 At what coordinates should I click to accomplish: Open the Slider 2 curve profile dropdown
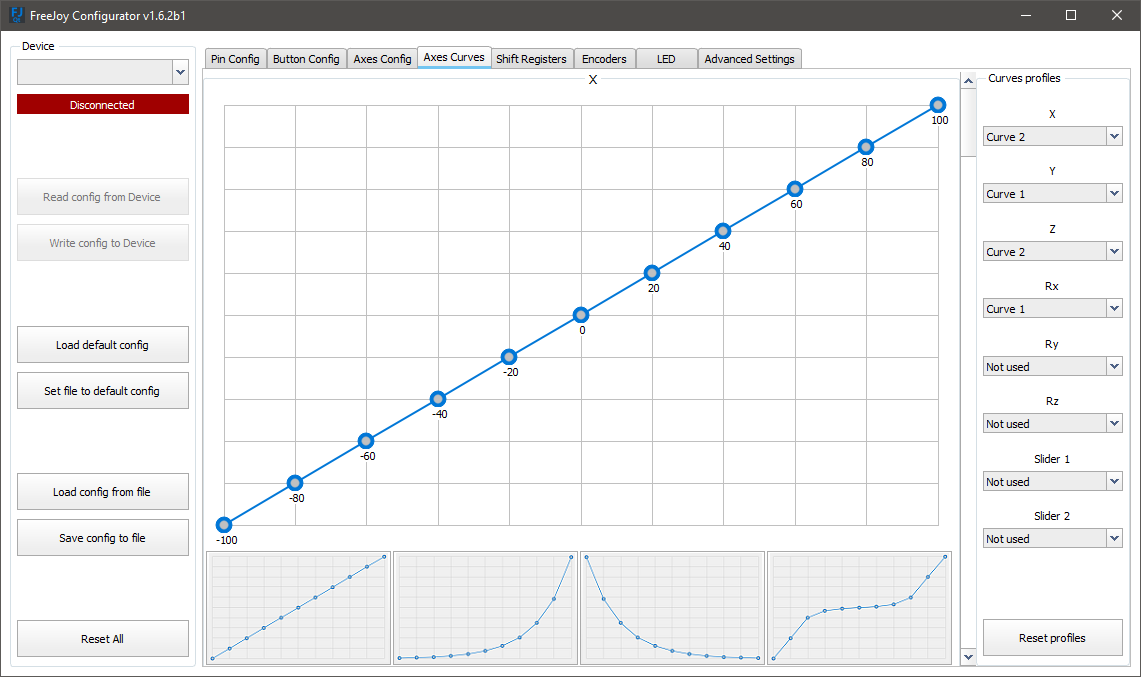point(1052,539)
